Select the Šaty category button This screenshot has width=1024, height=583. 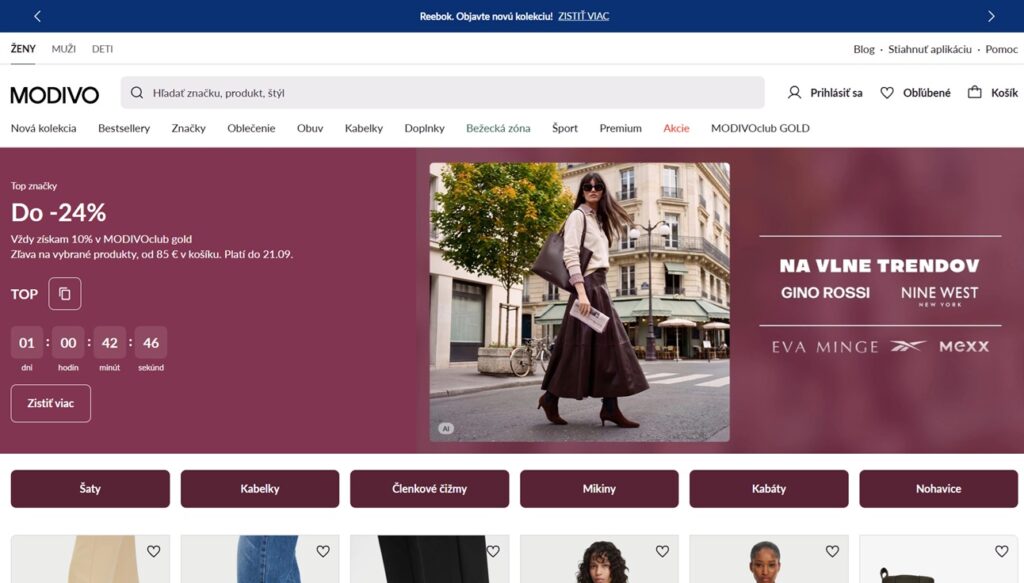point(90,488)
